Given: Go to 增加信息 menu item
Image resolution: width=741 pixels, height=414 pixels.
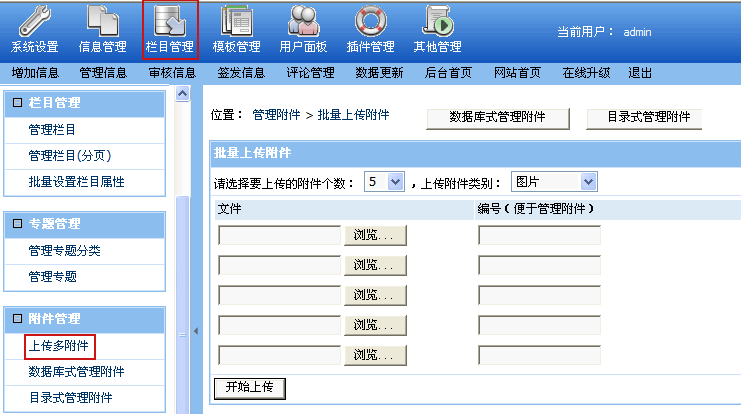Looking at the screenshot, I should 35,73.
